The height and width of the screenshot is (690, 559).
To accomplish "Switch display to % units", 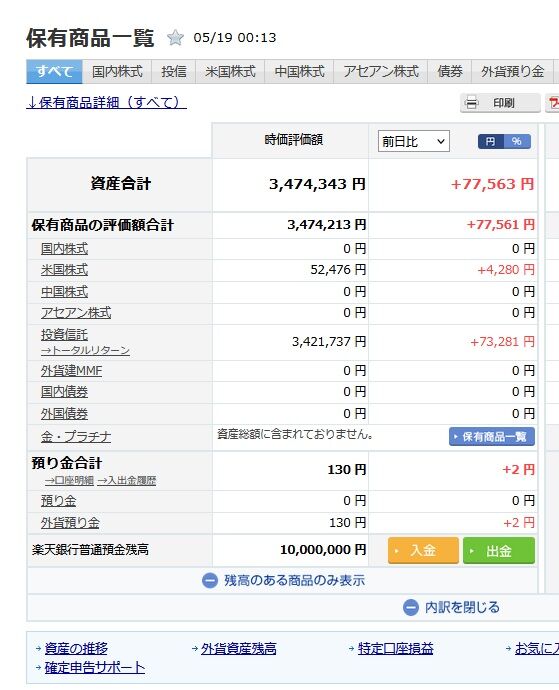I will pyautogui.click(x=517, y=142).
